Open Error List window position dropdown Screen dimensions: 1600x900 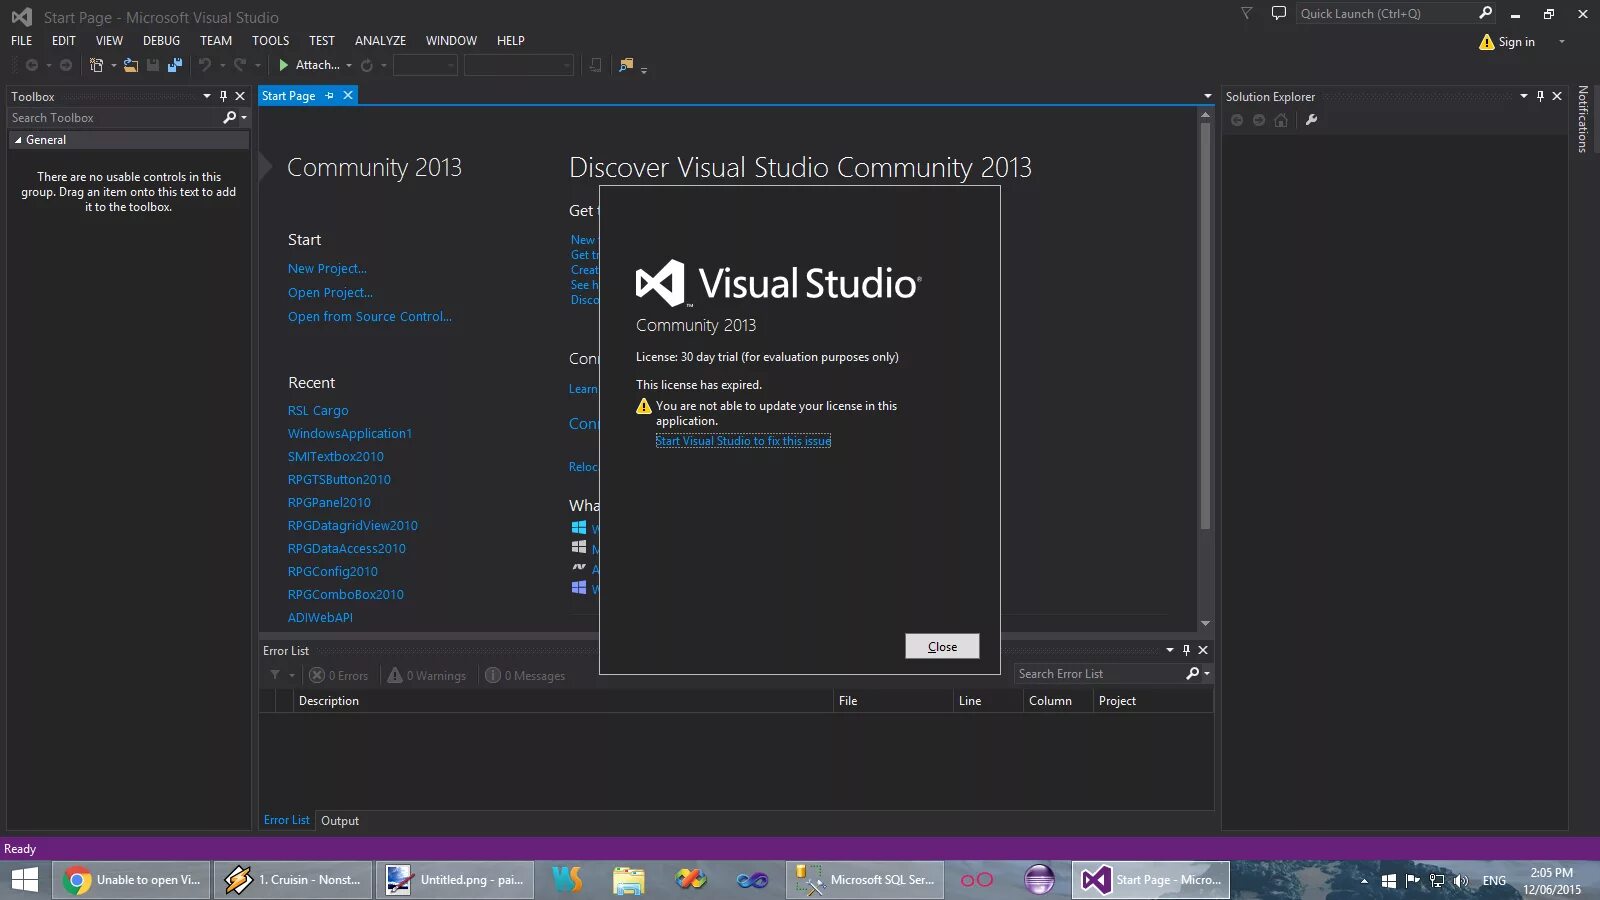(1170, 650)
